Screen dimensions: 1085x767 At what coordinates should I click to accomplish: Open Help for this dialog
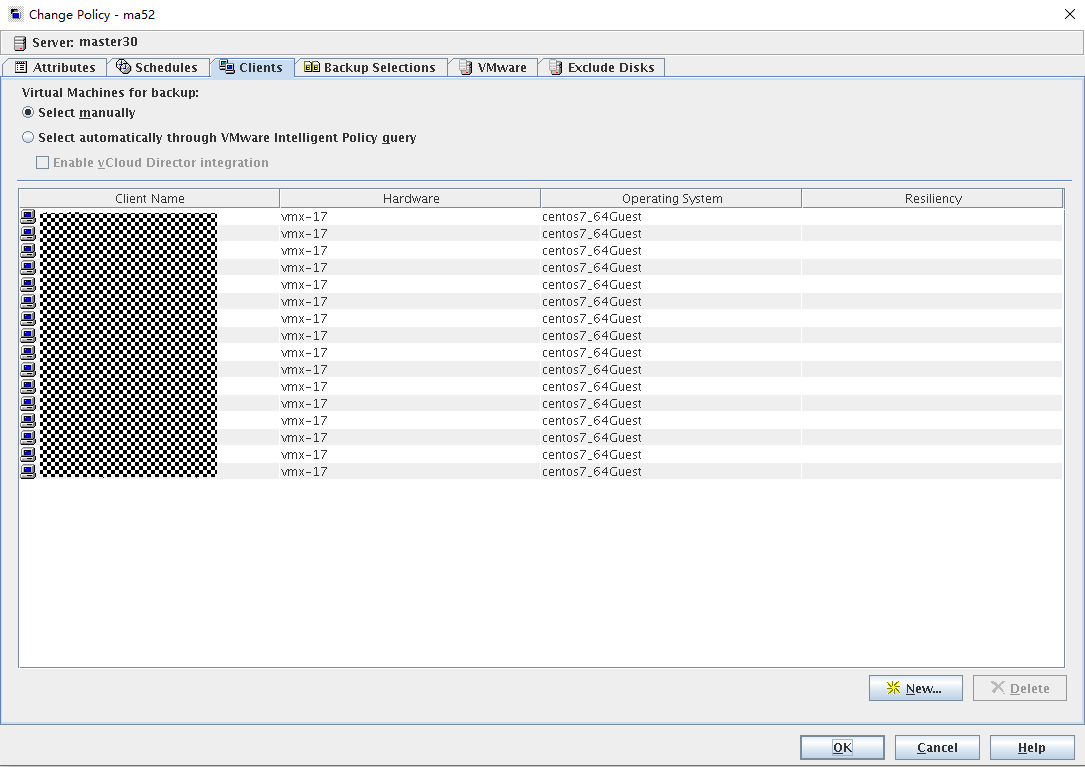(x=1031, y=748)
